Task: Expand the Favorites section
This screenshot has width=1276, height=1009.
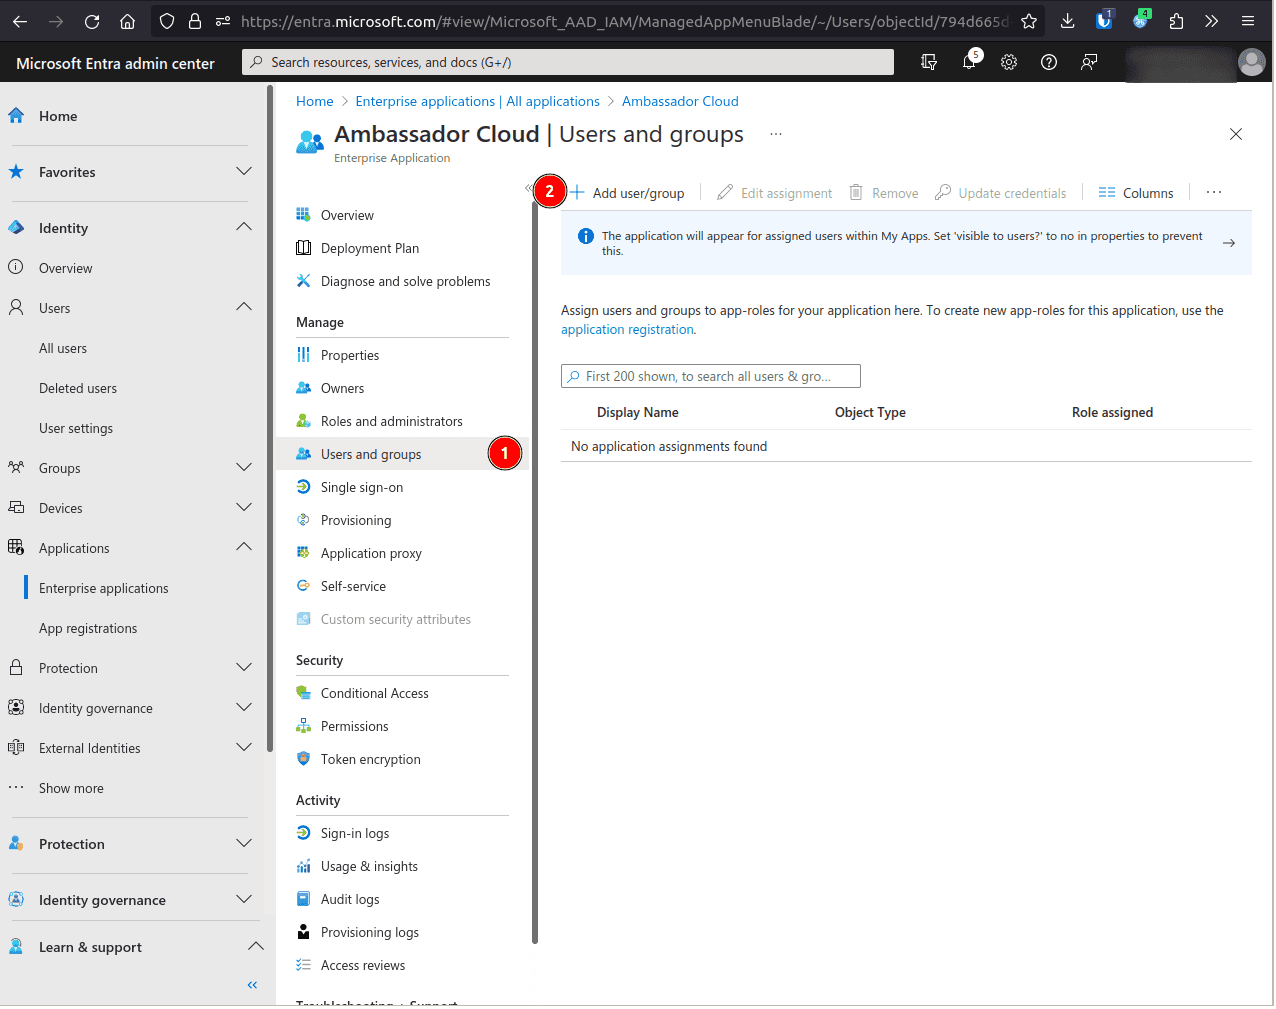Action: pos(244,171)
